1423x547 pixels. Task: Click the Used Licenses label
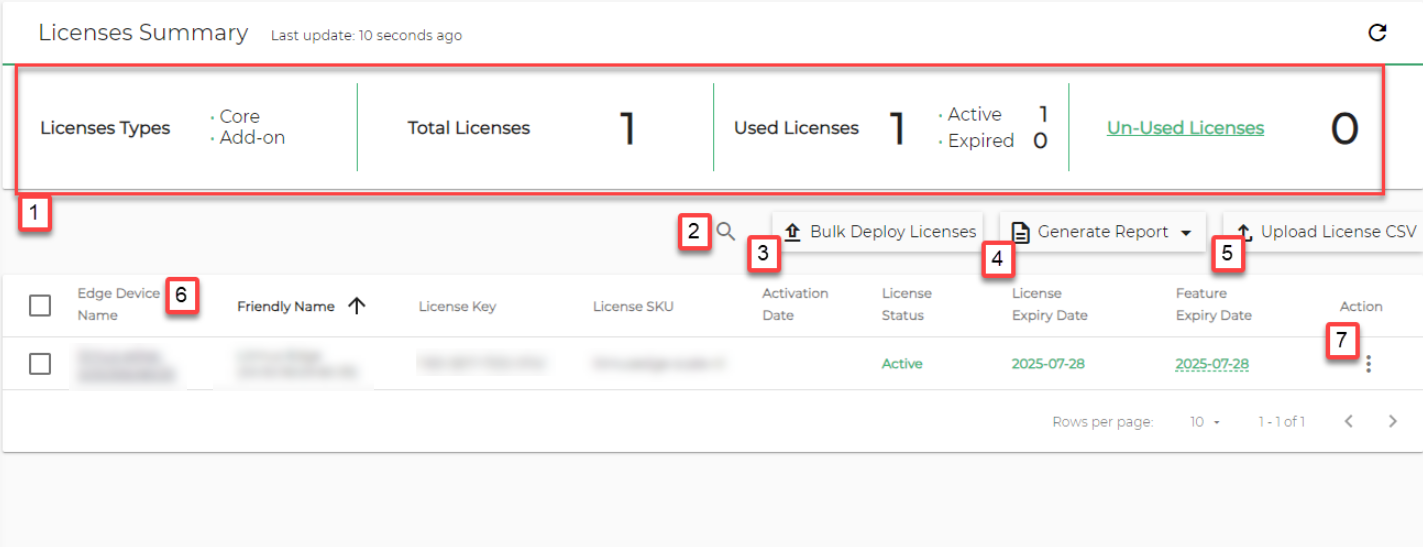(x=796, y=128)
